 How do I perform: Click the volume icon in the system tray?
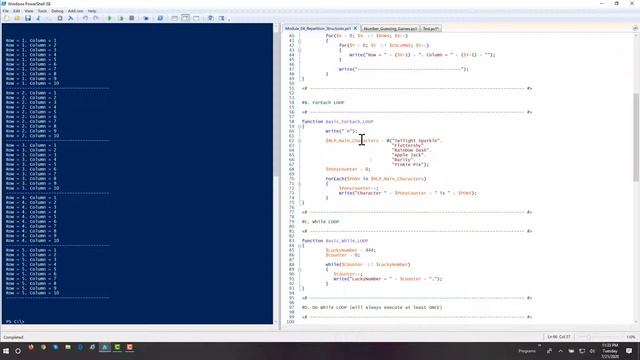pos(592,351)
